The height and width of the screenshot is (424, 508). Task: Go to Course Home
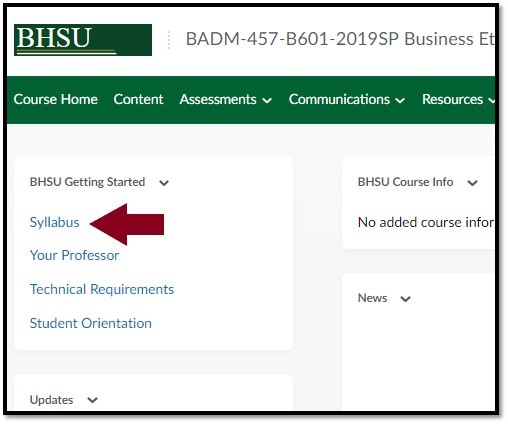(56, 99)
